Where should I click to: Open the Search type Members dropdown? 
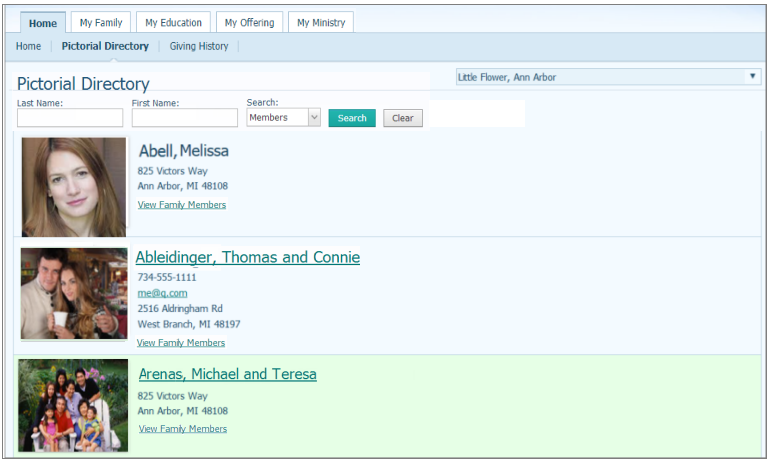pos(284,118)
